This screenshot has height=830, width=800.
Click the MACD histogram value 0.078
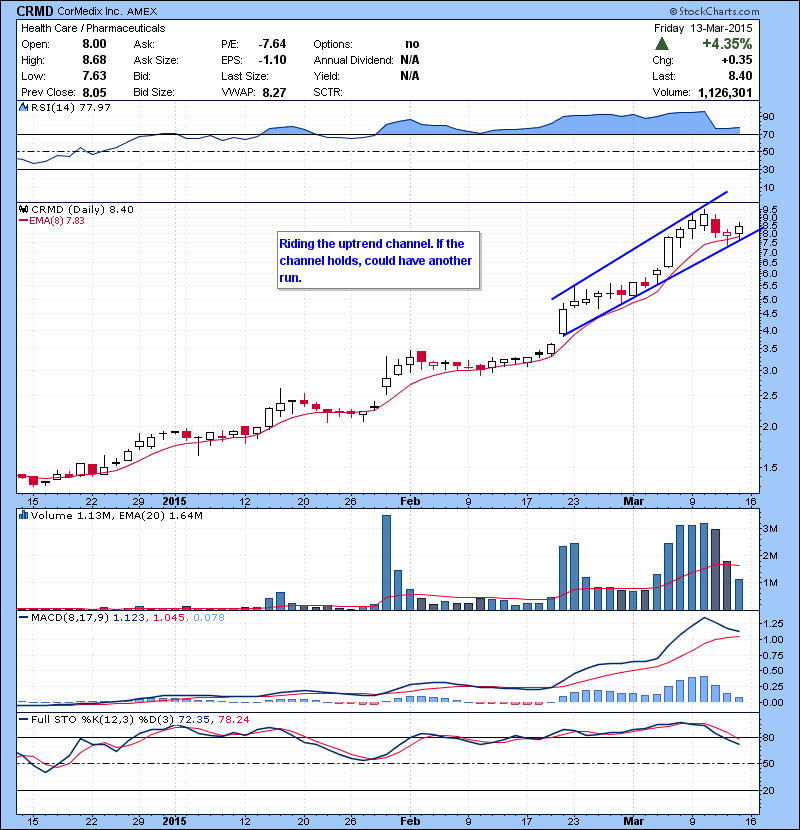click(209, 617)
